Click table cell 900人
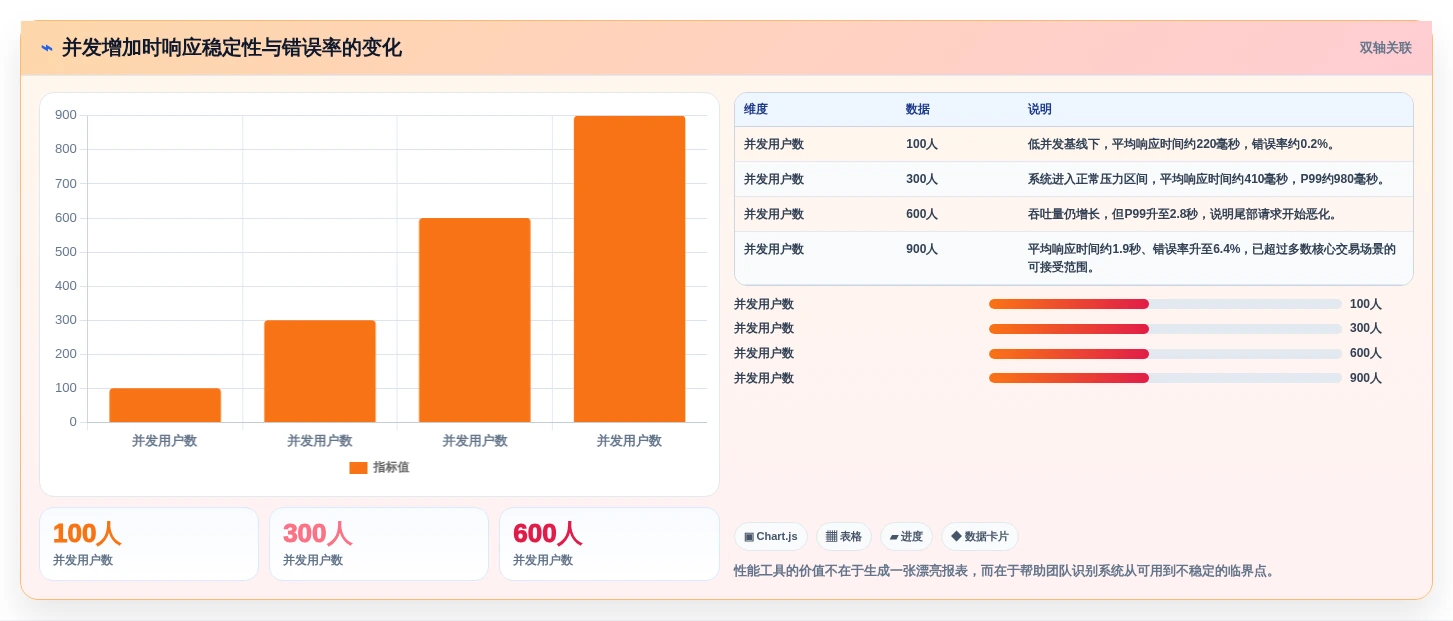 [922, 249]
